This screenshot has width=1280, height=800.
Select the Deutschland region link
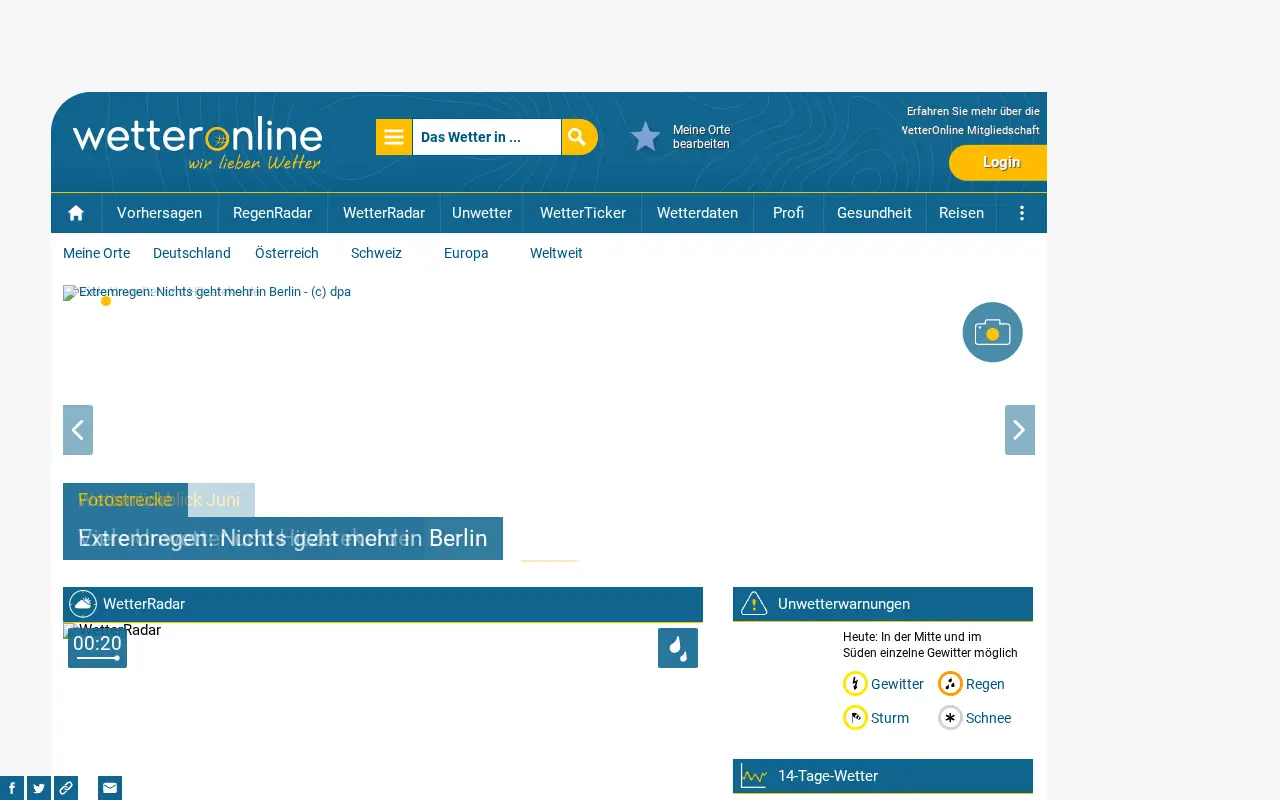(192, 253)
